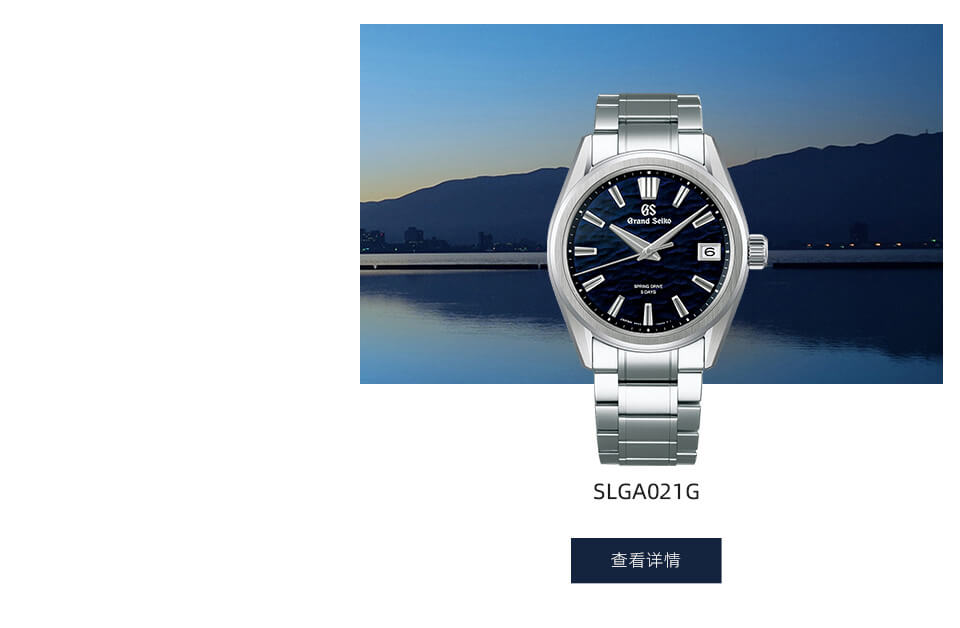960x628 pixels.
Task: Click the lower steel bracelet below banner
Action: point(648,424)
